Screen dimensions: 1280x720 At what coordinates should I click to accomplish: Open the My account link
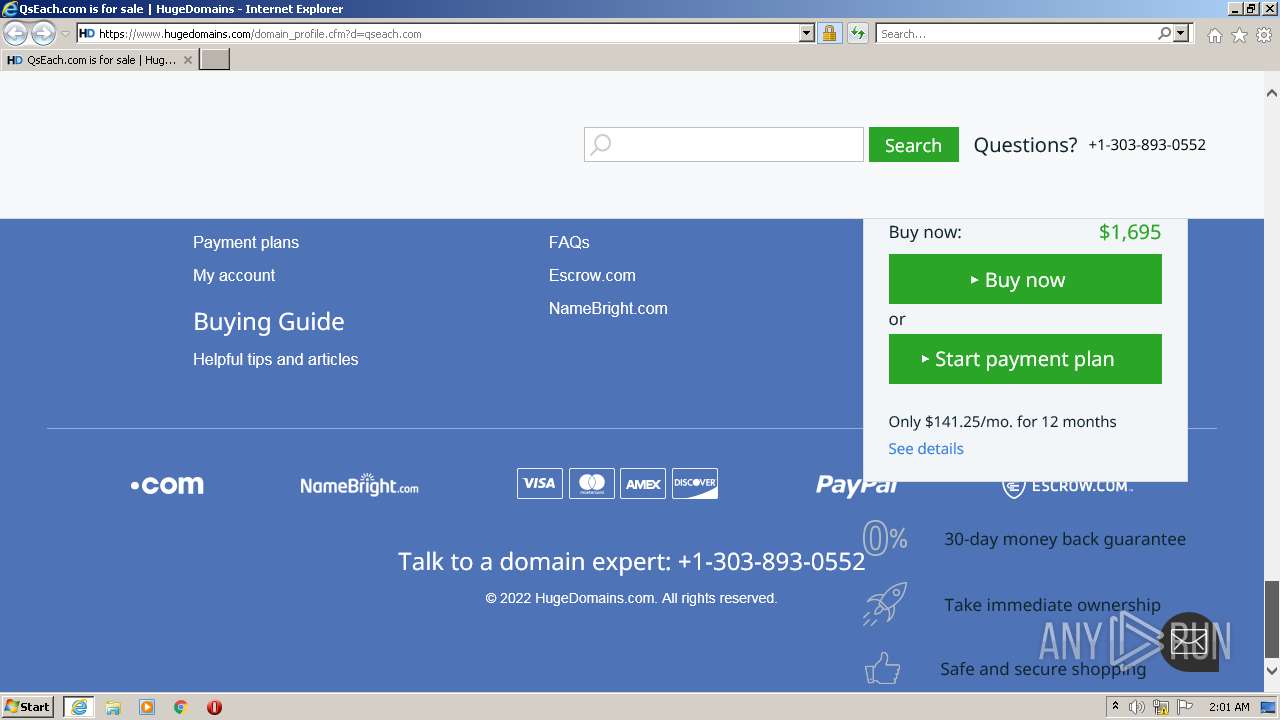pyautogui.click(x=234, y=275)
